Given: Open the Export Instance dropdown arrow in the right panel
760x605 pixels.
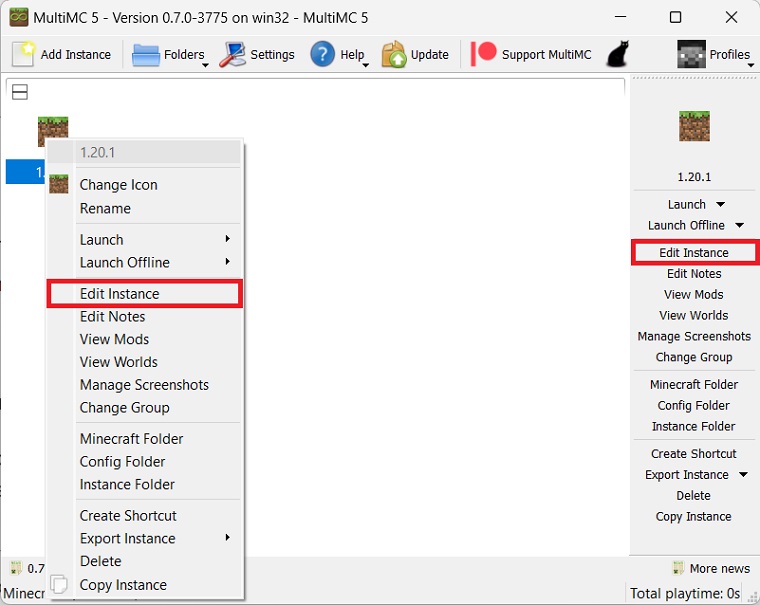Looking at the screenshot, I should (x=743, y=475).
